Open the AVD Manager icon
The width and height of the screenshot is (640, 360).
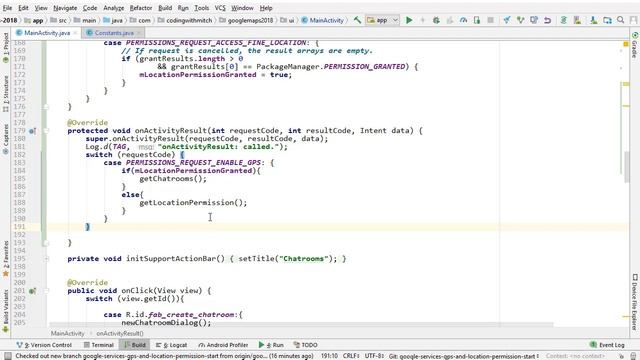point(577,20)
